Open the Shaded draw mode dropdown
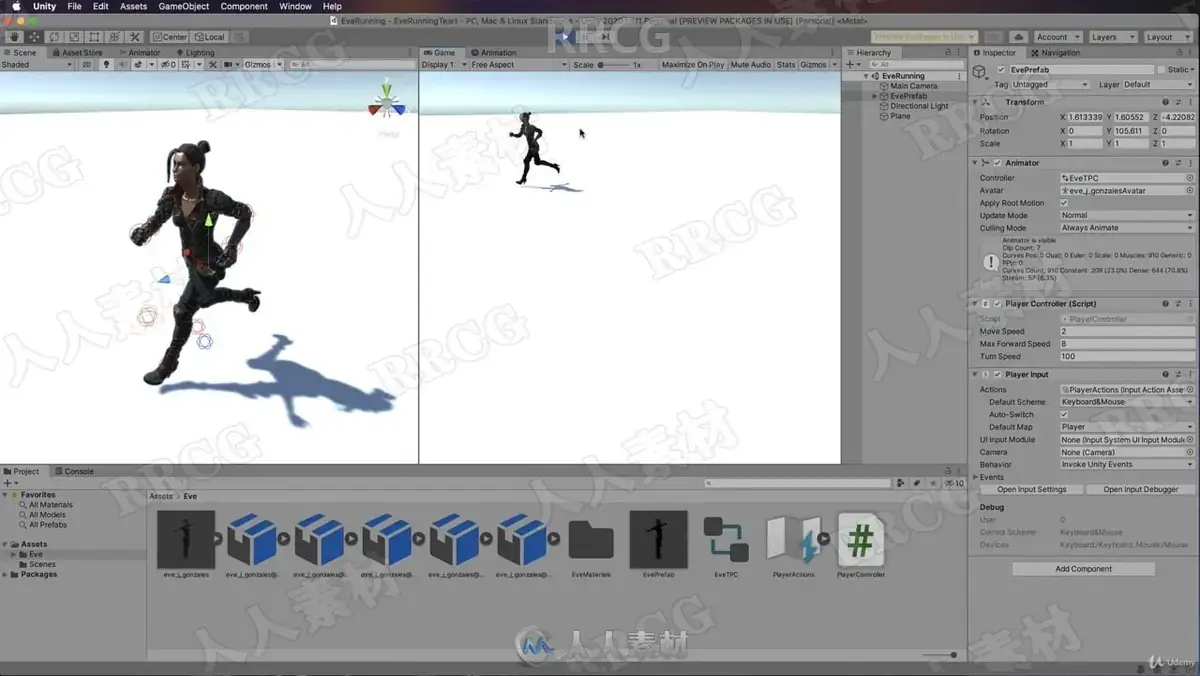This screenshot has height=676, width=1200. pyautogui.click(x=37, y=64)
